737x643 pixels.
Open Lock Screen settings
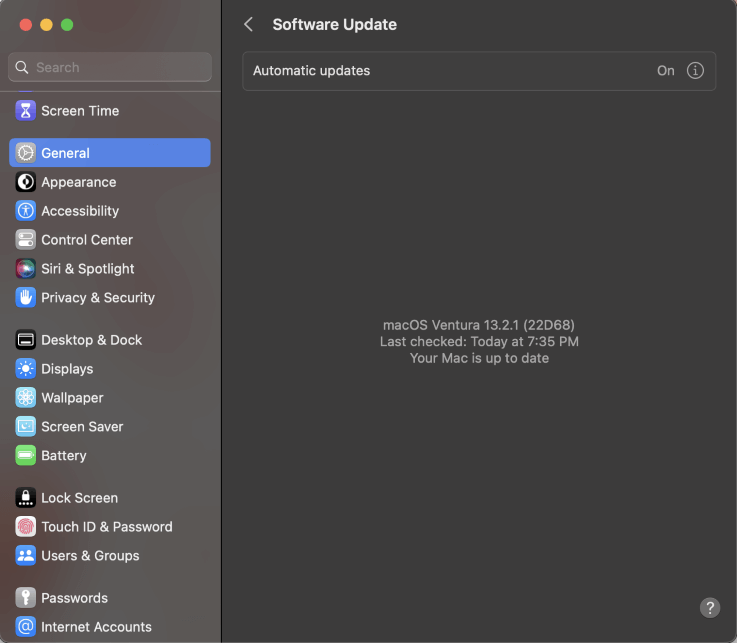tap(79, 498)
